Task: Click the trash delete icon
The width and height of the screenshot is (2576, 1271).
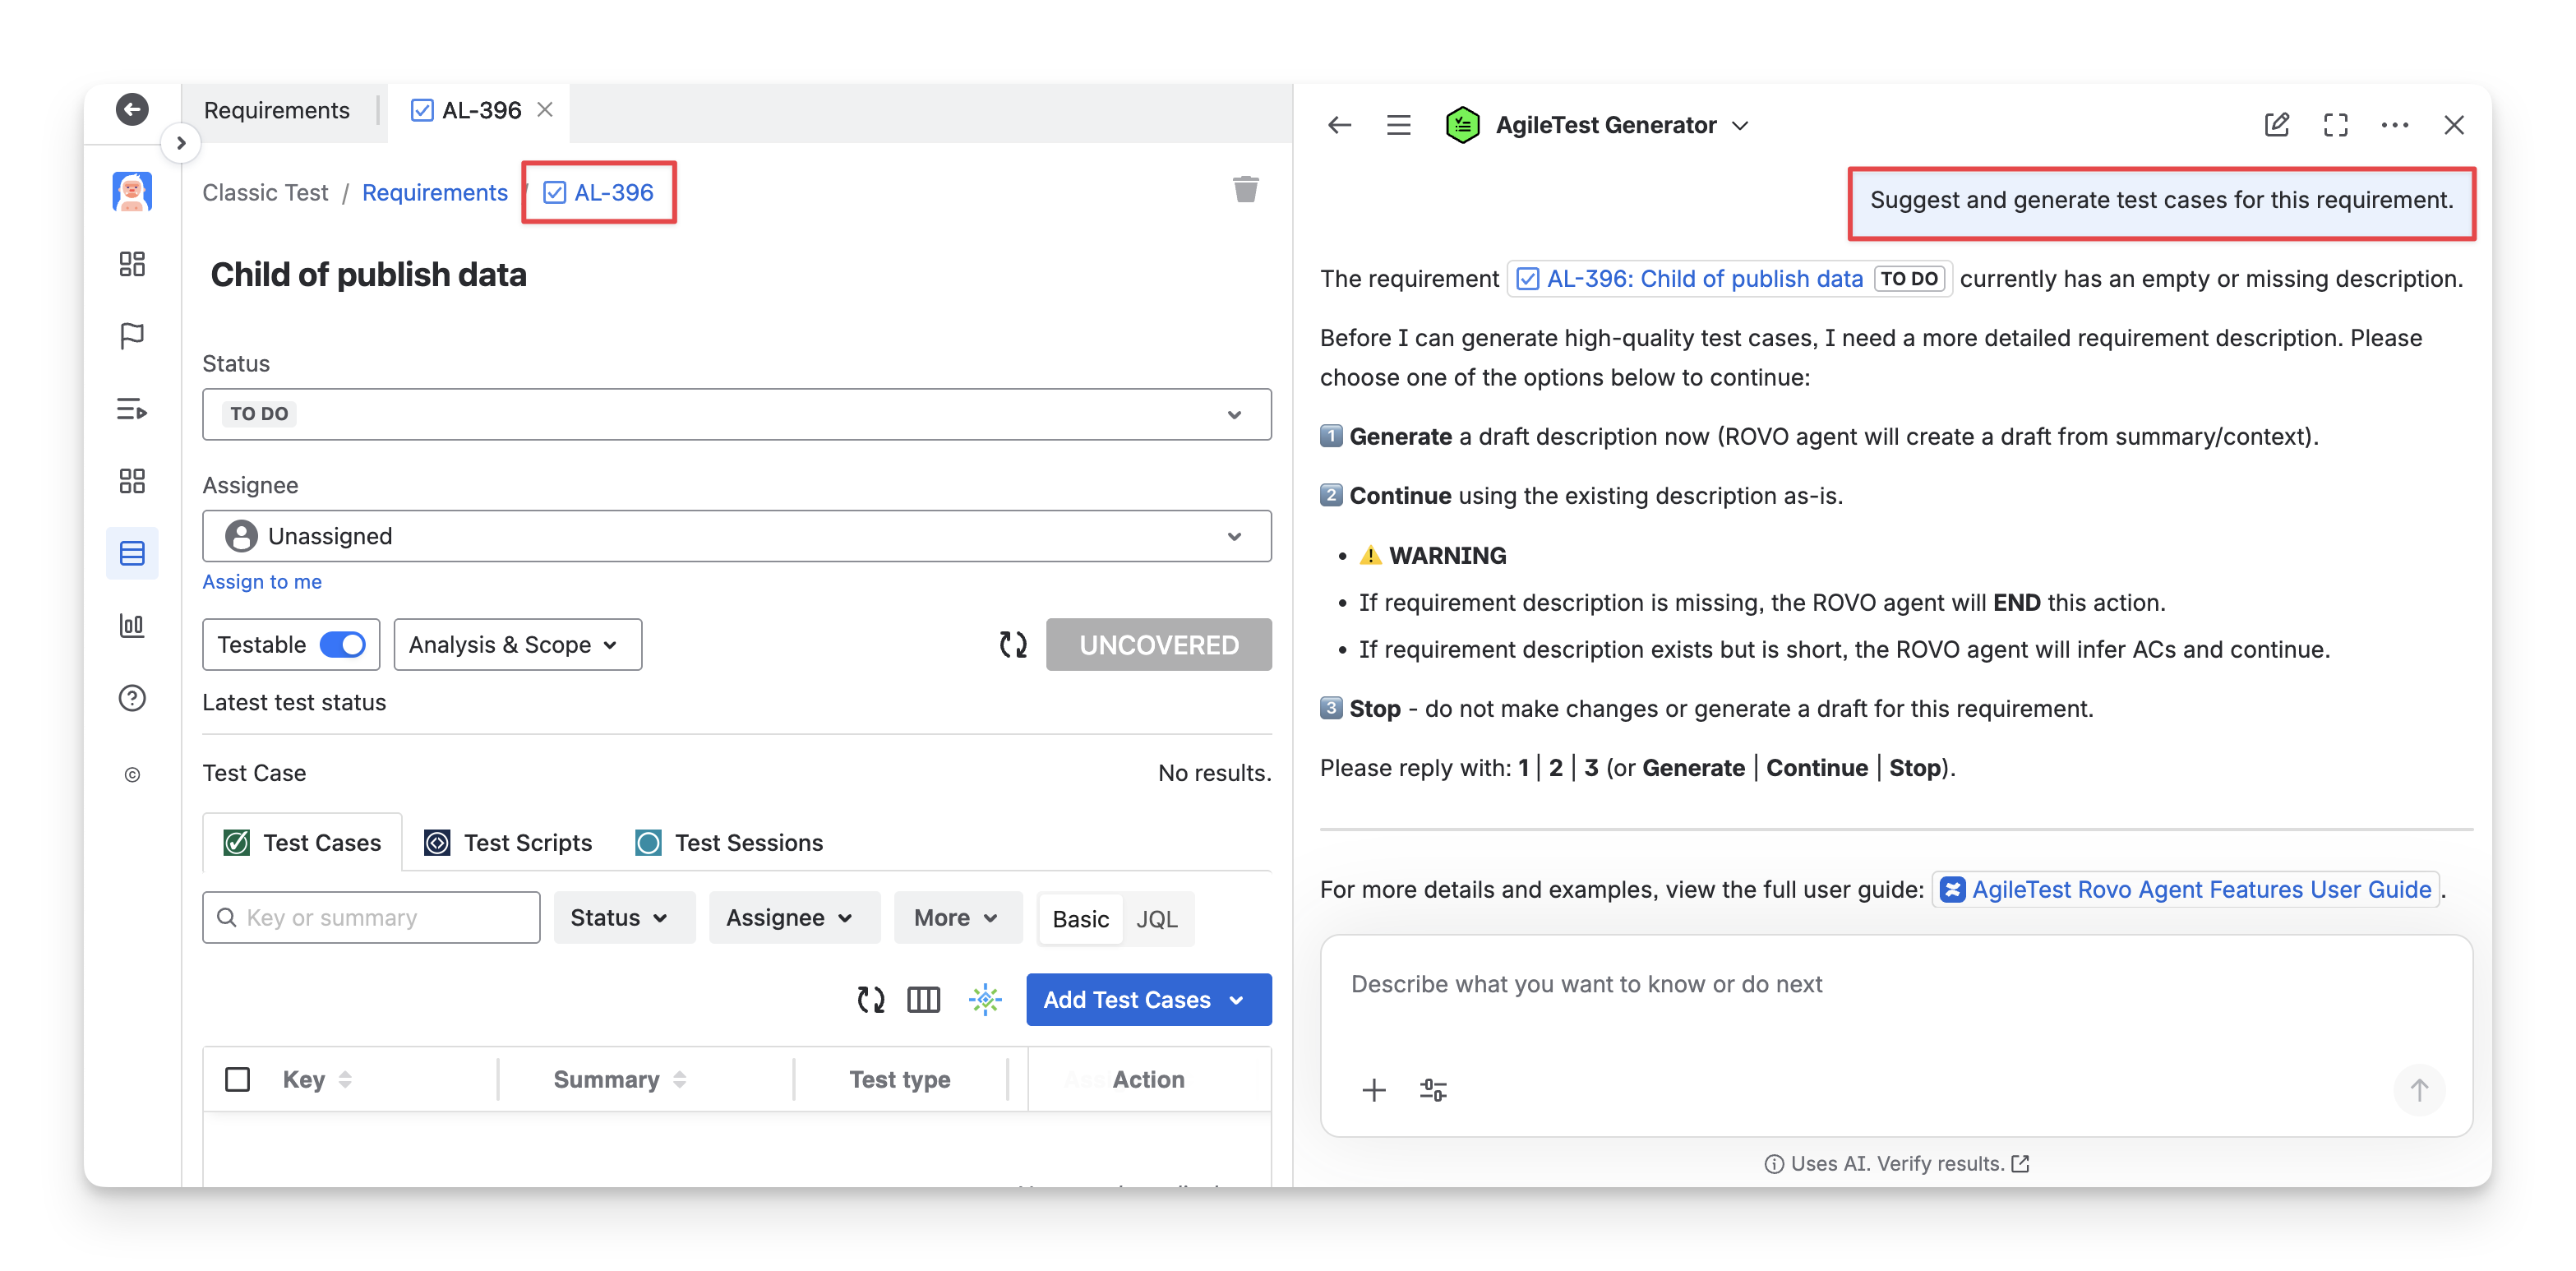Action: 1245,189
